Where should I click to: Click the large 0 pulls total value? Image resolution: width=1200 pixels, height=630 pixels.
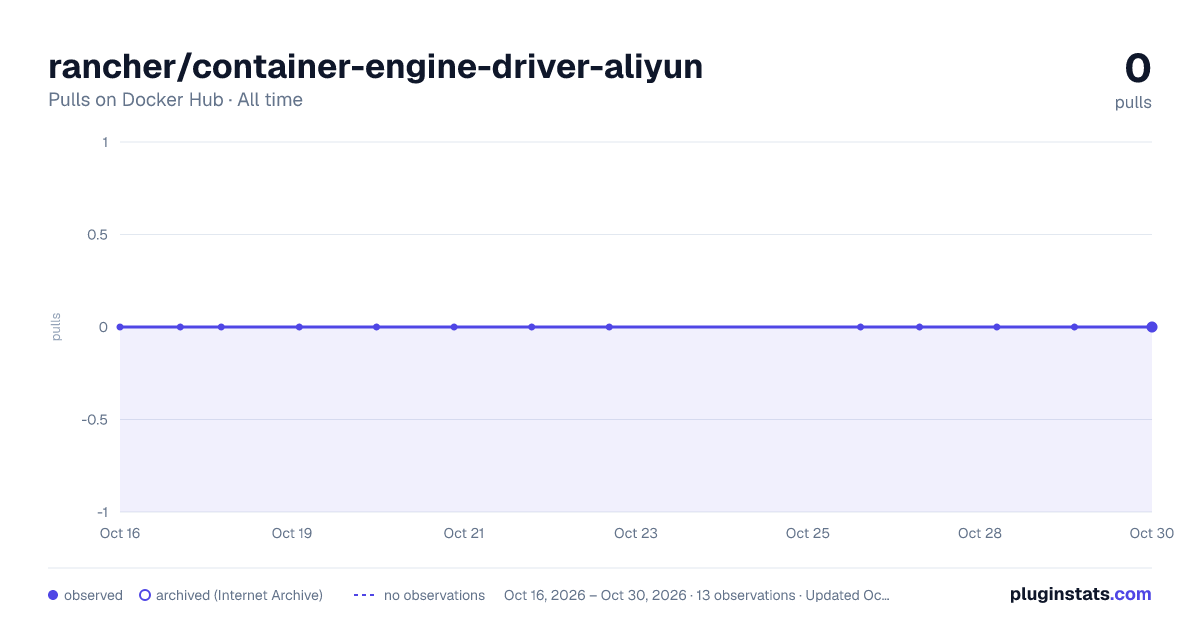[x=1138, y=69]
